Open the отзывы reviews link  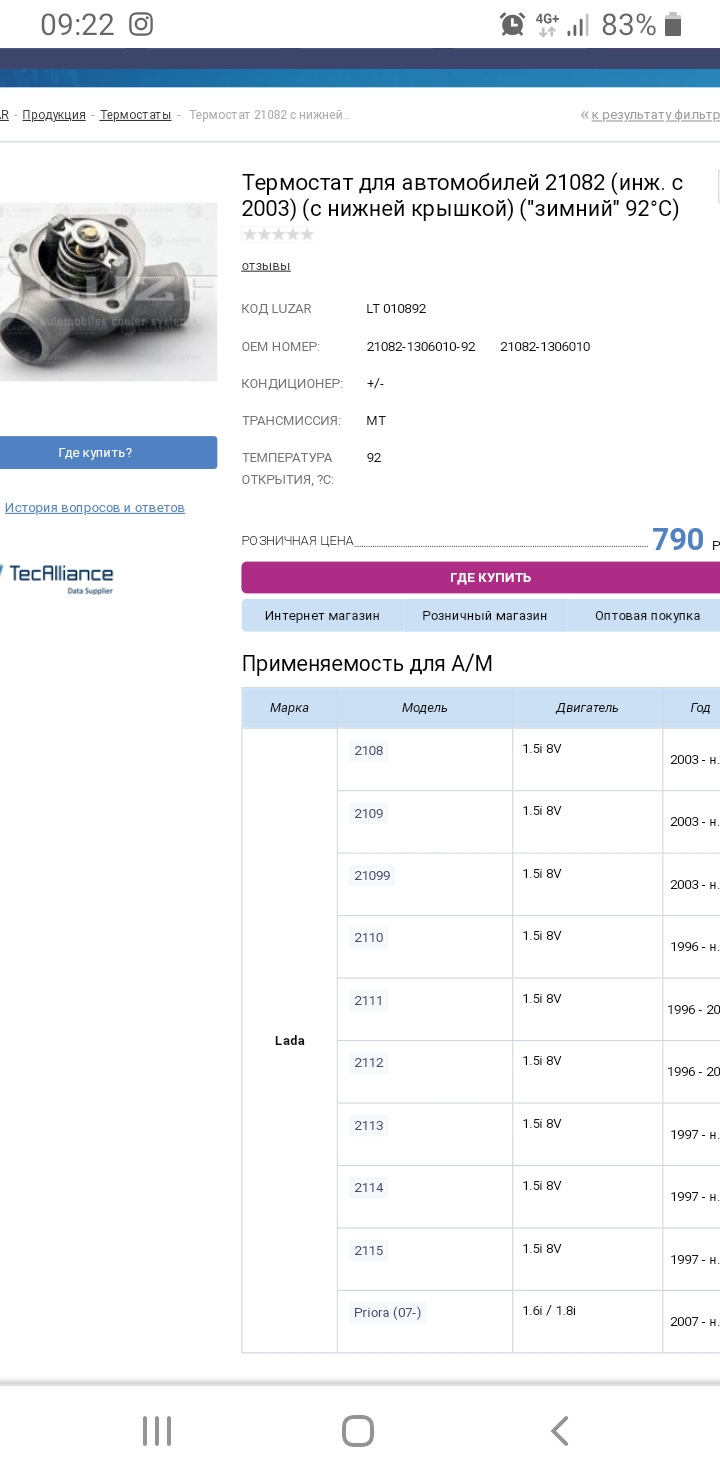point(266,266)
